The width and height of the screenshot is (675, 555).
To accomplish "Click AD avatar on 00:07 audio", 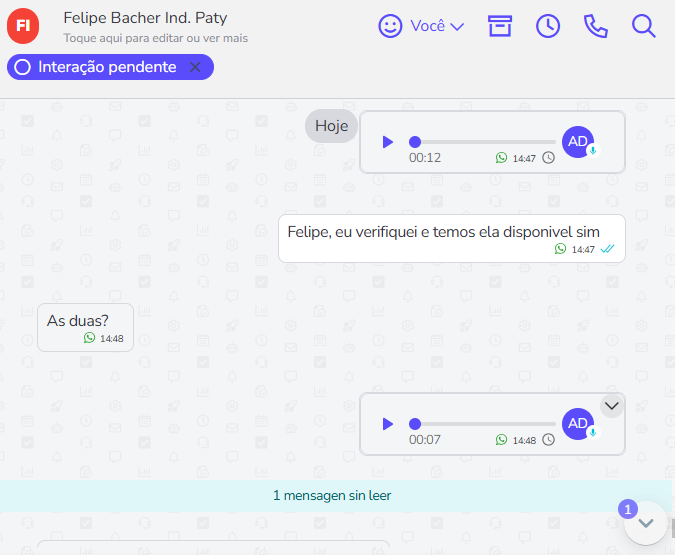I will click(578, 424).
